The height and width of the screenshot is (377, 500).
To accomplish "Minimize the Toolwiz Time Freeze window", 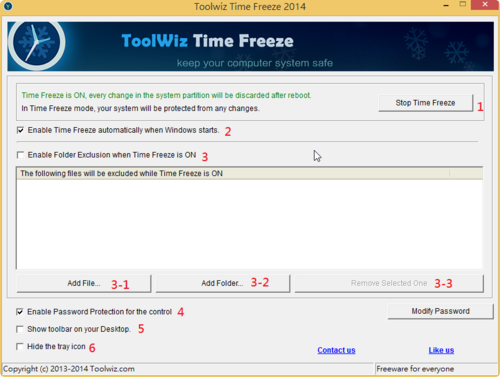I will click(446, 5).
